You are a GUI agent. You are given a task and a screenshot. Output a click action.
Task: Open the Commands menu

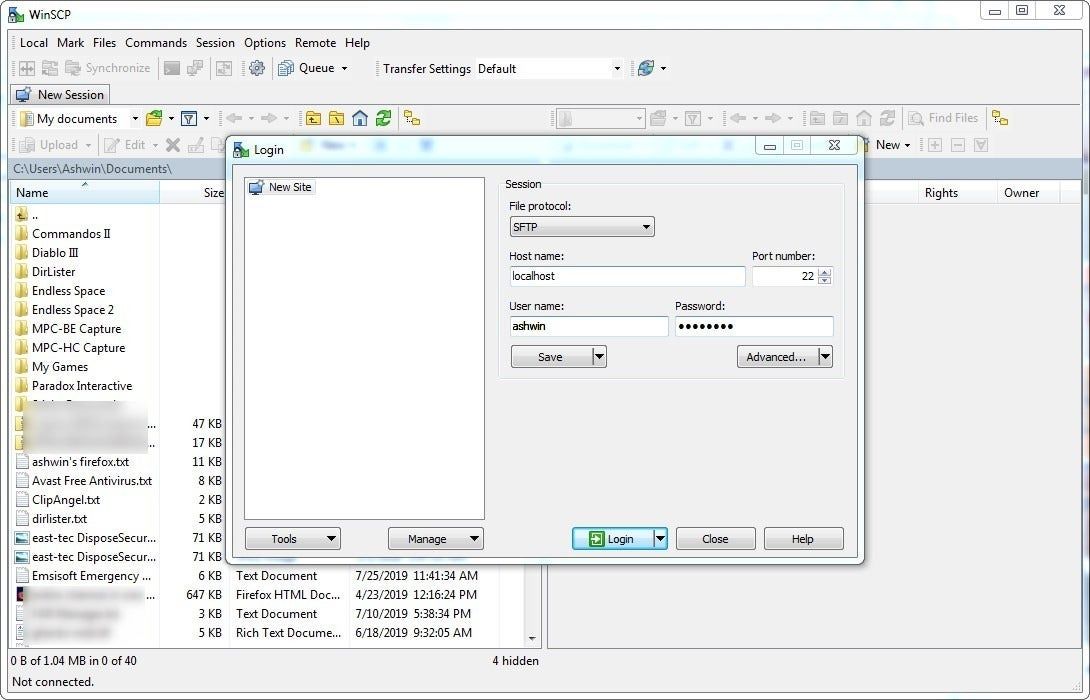pos(156,43)
